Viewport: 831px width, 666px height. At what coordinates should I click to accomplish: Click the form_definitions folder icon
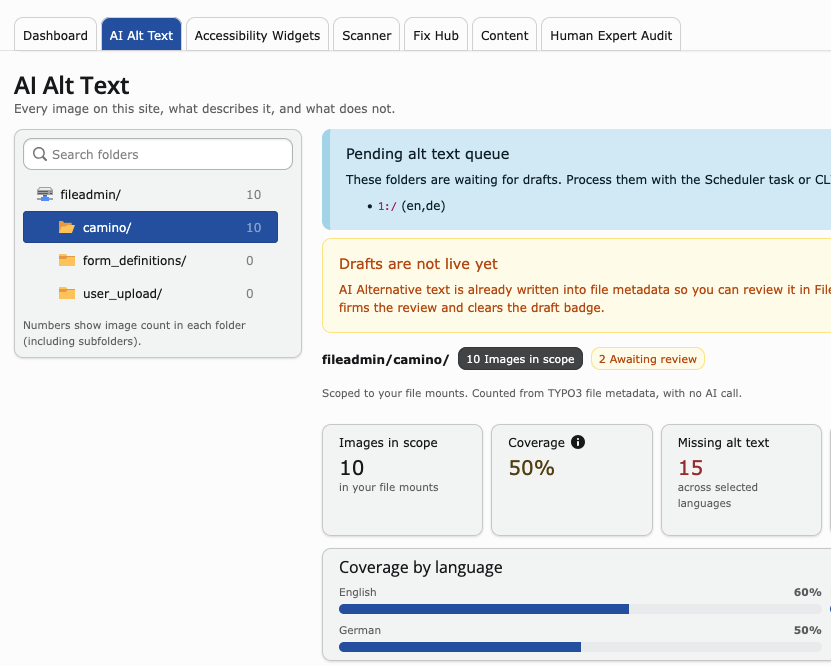coord(67,260)
